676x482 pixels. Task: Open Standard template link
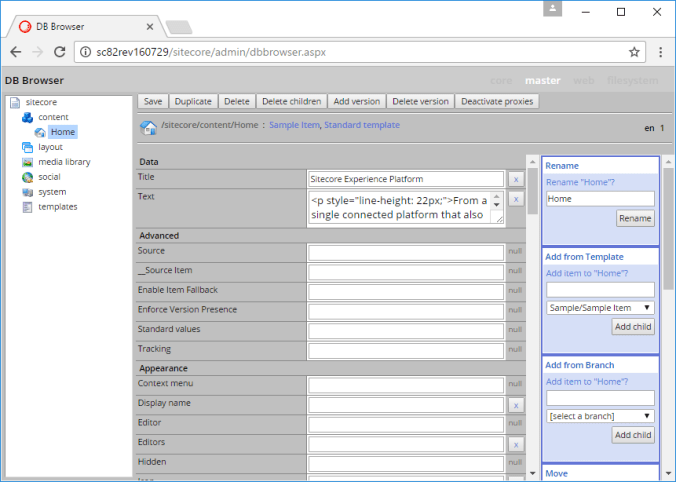pyautogui.click(x=362, y=125)
